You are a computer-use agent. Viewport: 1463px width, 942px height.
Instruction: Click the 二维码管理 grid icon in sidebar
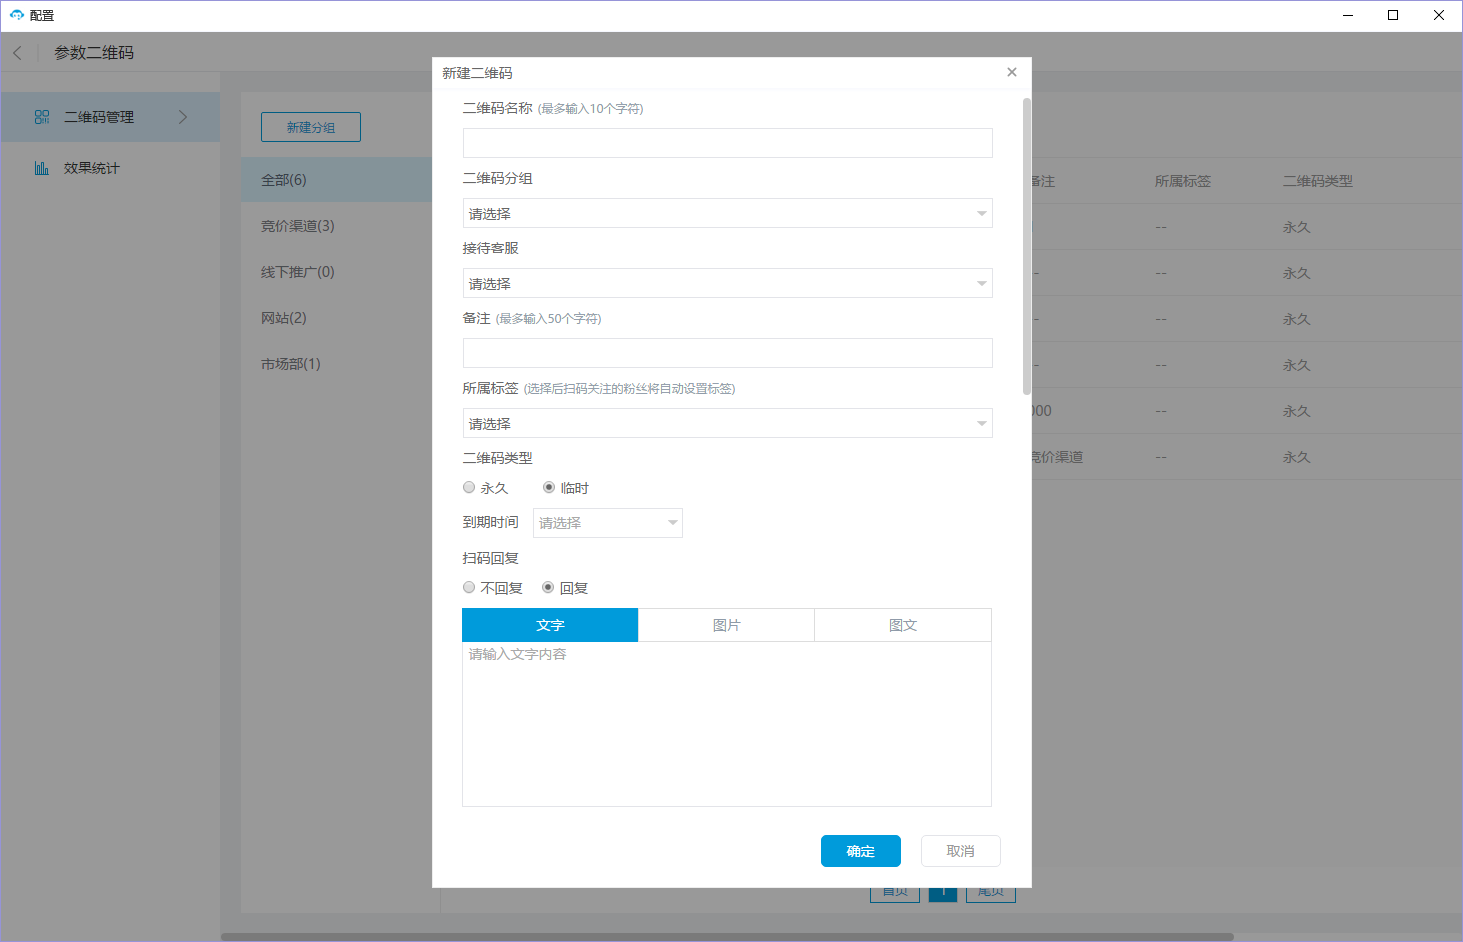42,117
